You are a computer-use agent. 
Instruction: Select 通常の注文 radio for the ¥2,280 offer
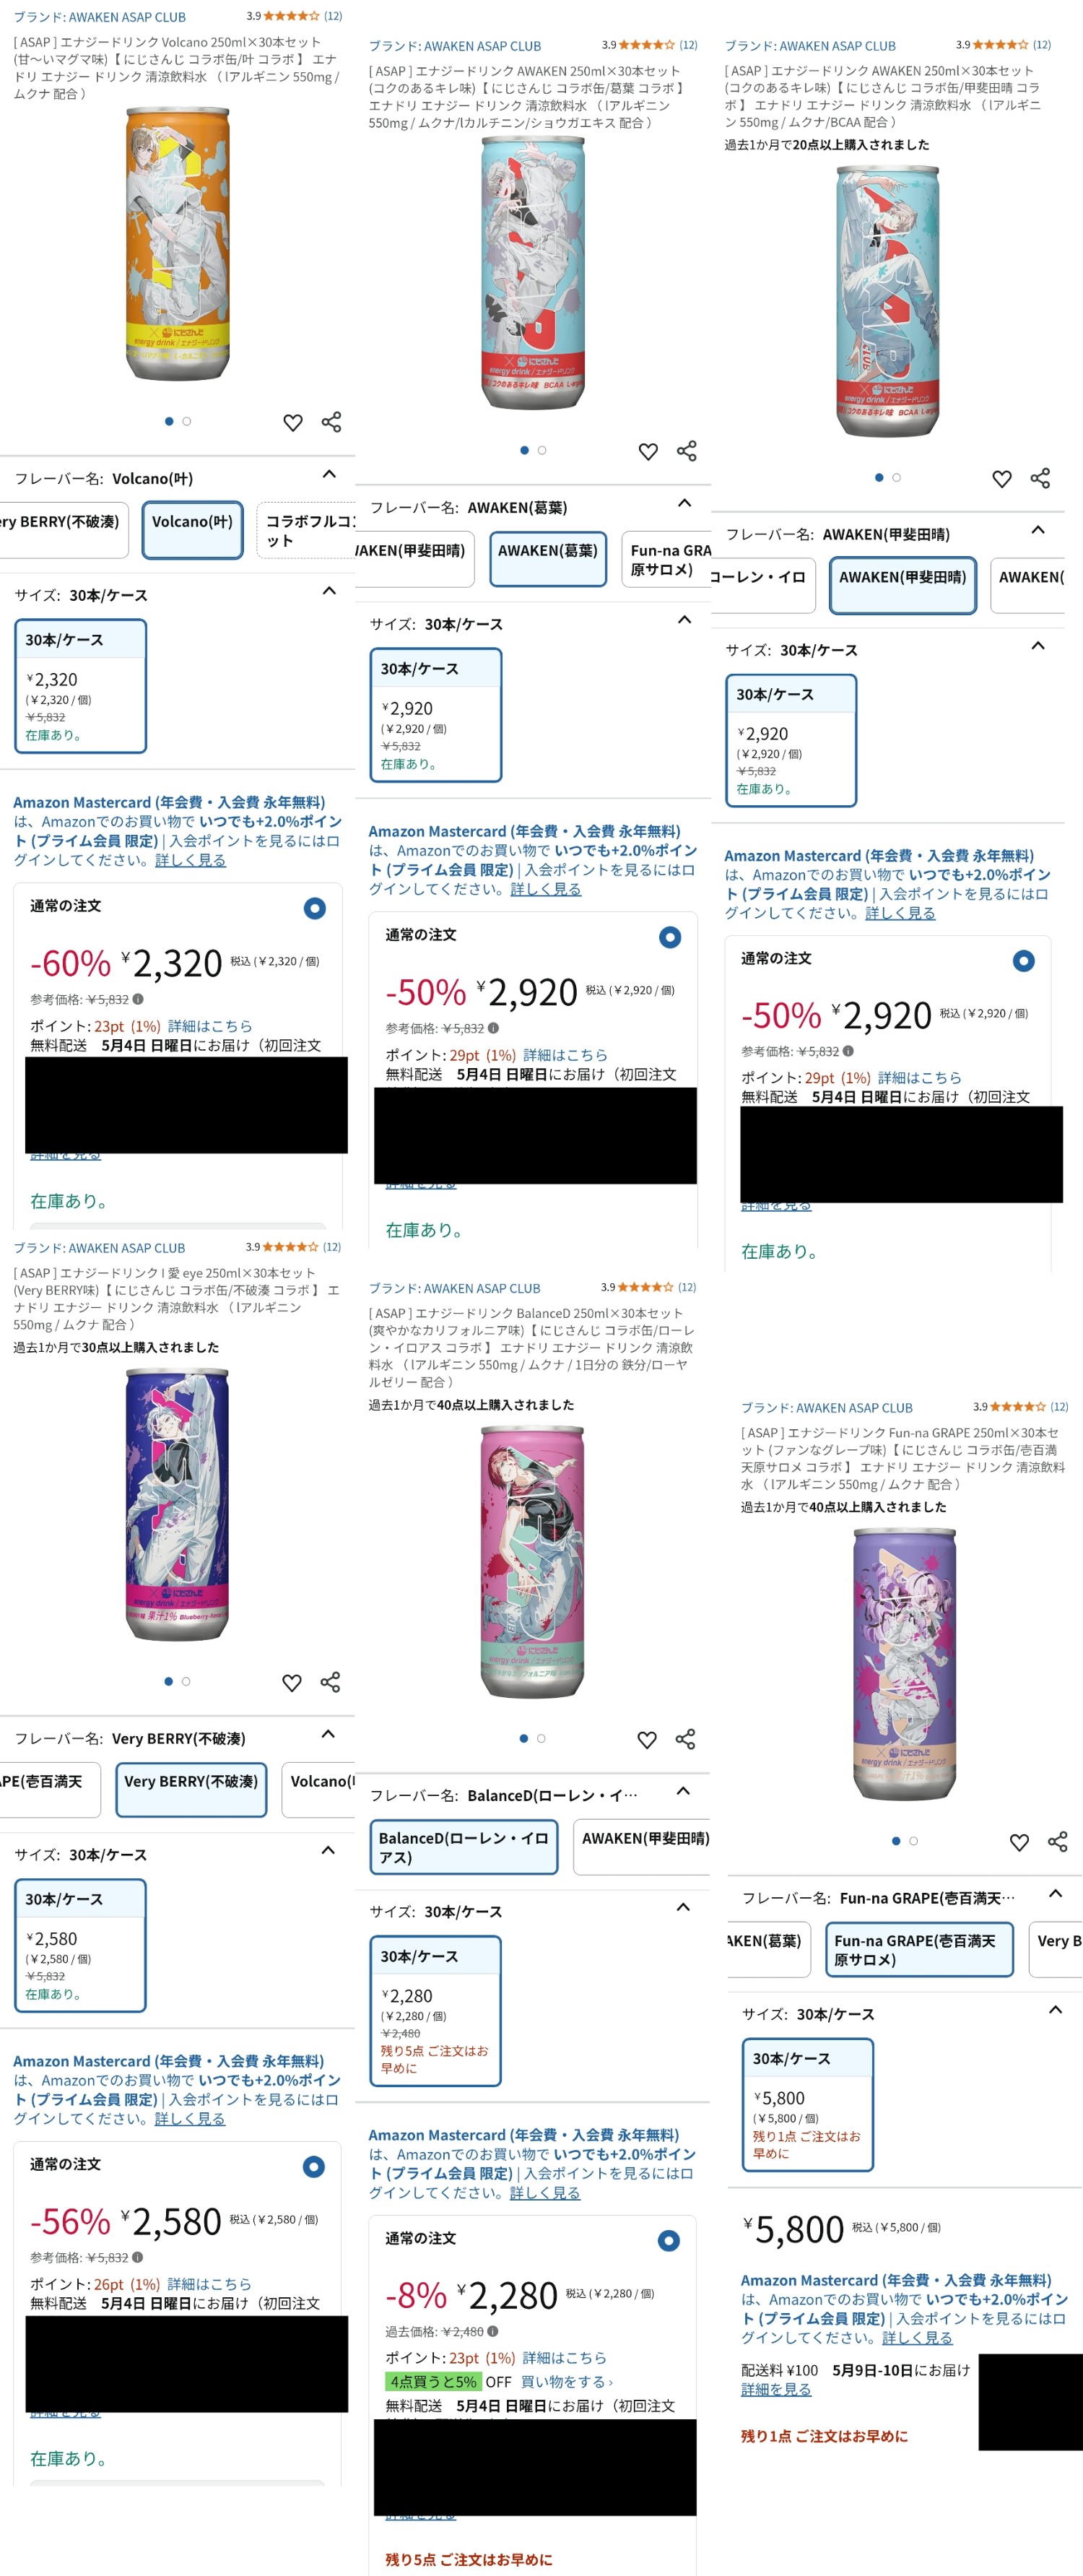pyautogui.click(x=669, y=2241)
